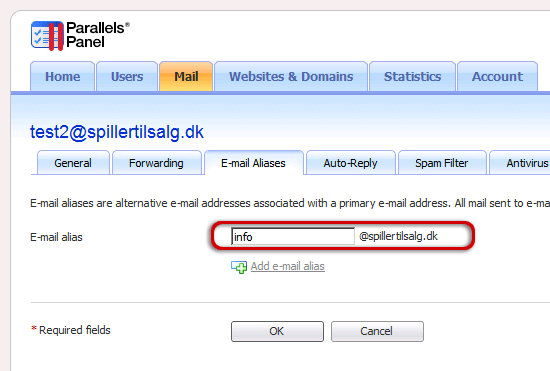Open the Auto-Reply tab

tap(350, 163)
